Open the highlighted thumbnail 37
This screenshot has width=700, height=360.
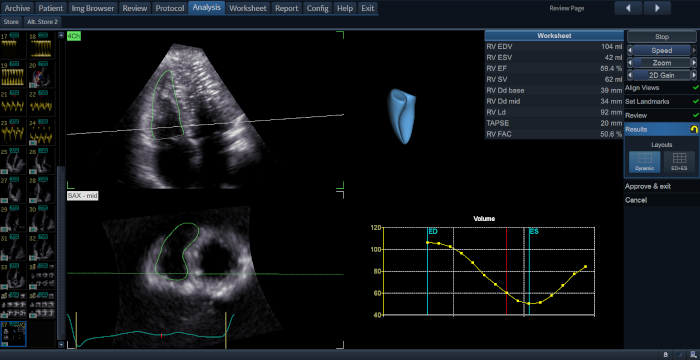[13, 334]
